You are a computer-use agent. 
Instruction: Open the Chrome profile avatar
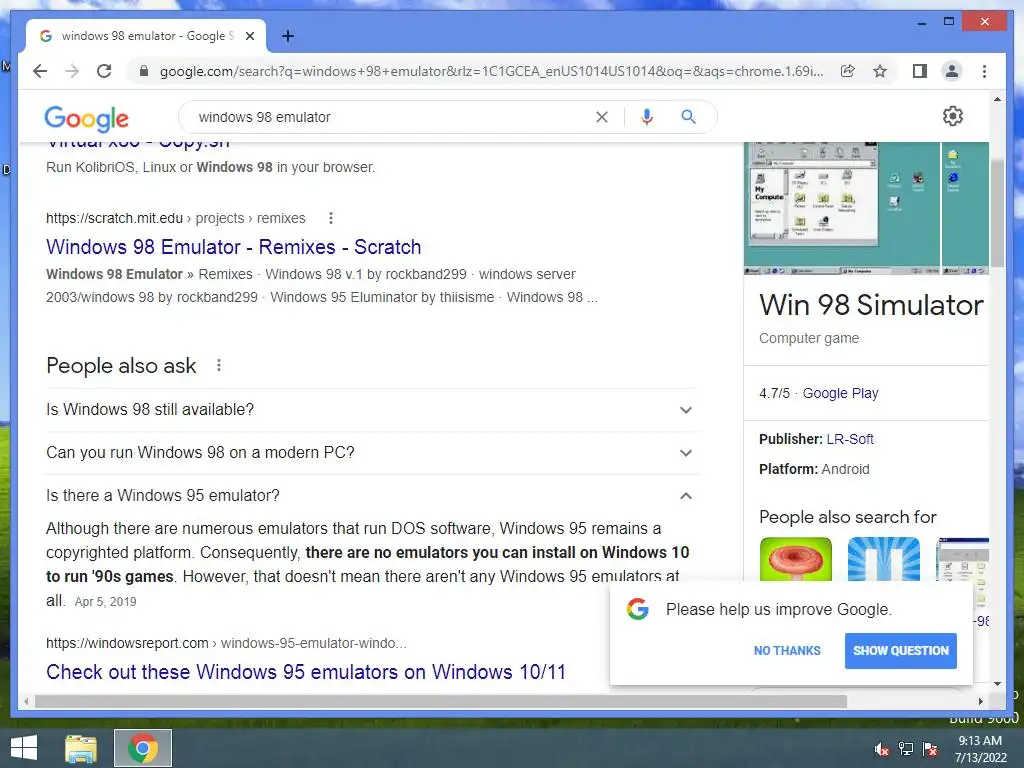pyautogui.click(x=952, y=71)
